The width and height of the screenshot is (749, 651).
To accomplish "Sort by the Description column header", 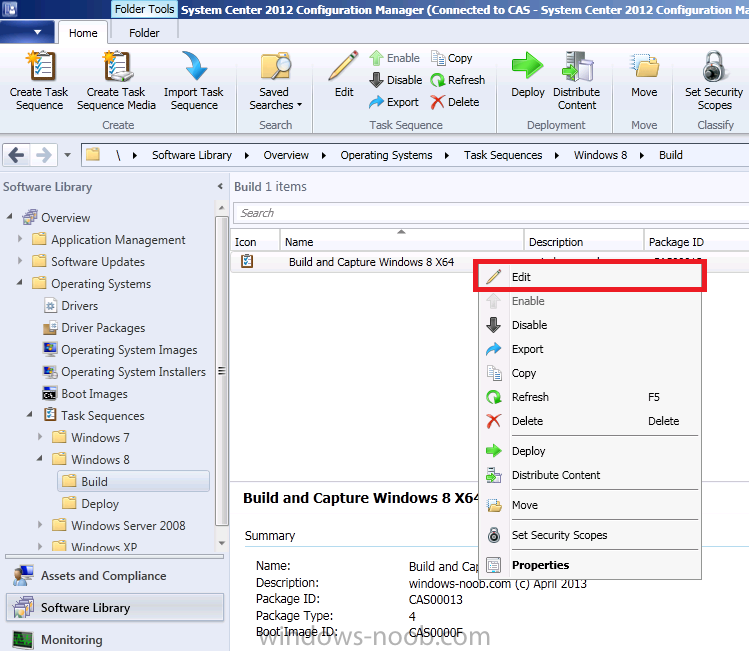I will (584, 241).
